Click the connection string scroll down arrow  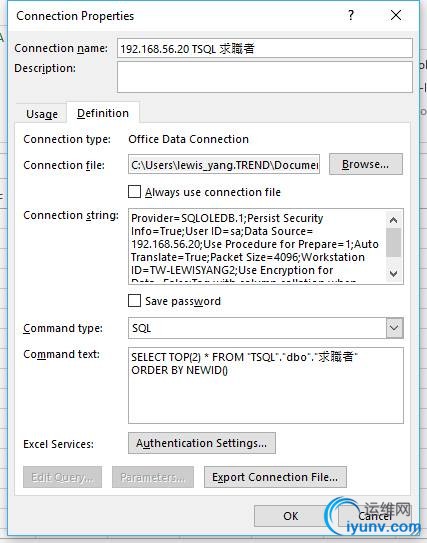coord(393,273)
